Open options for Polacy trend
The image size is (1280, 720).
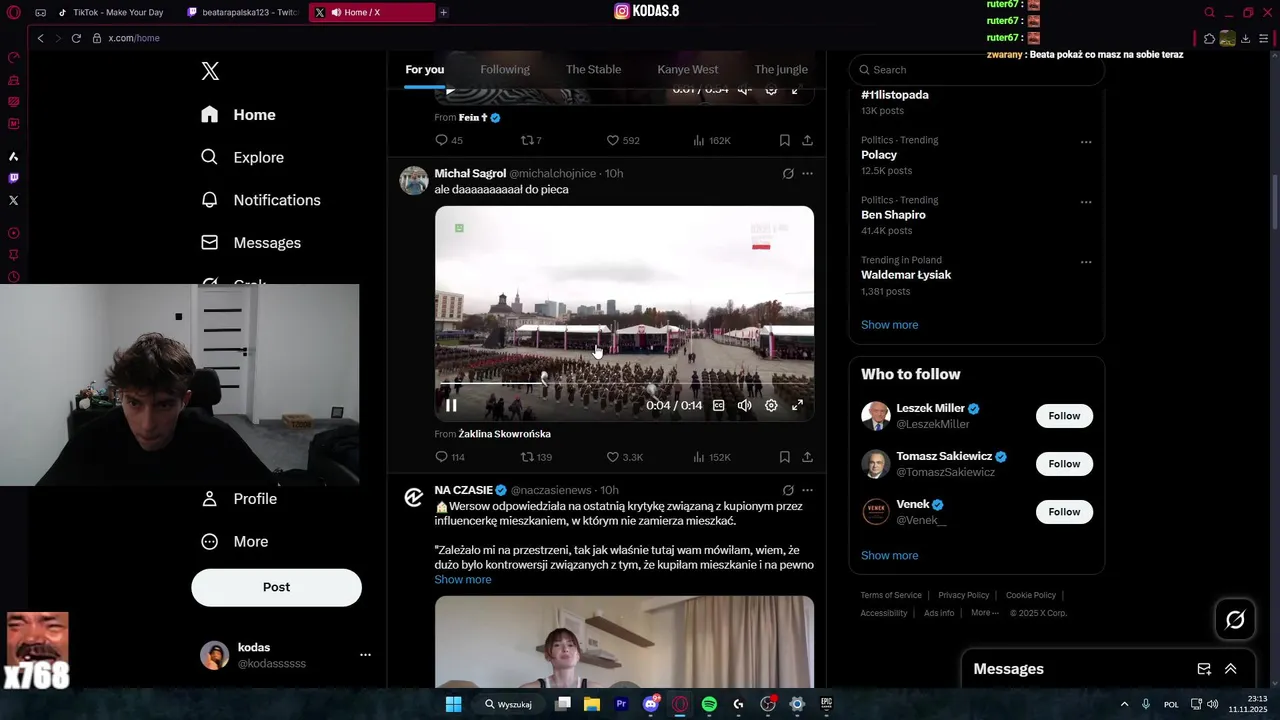1085,142
